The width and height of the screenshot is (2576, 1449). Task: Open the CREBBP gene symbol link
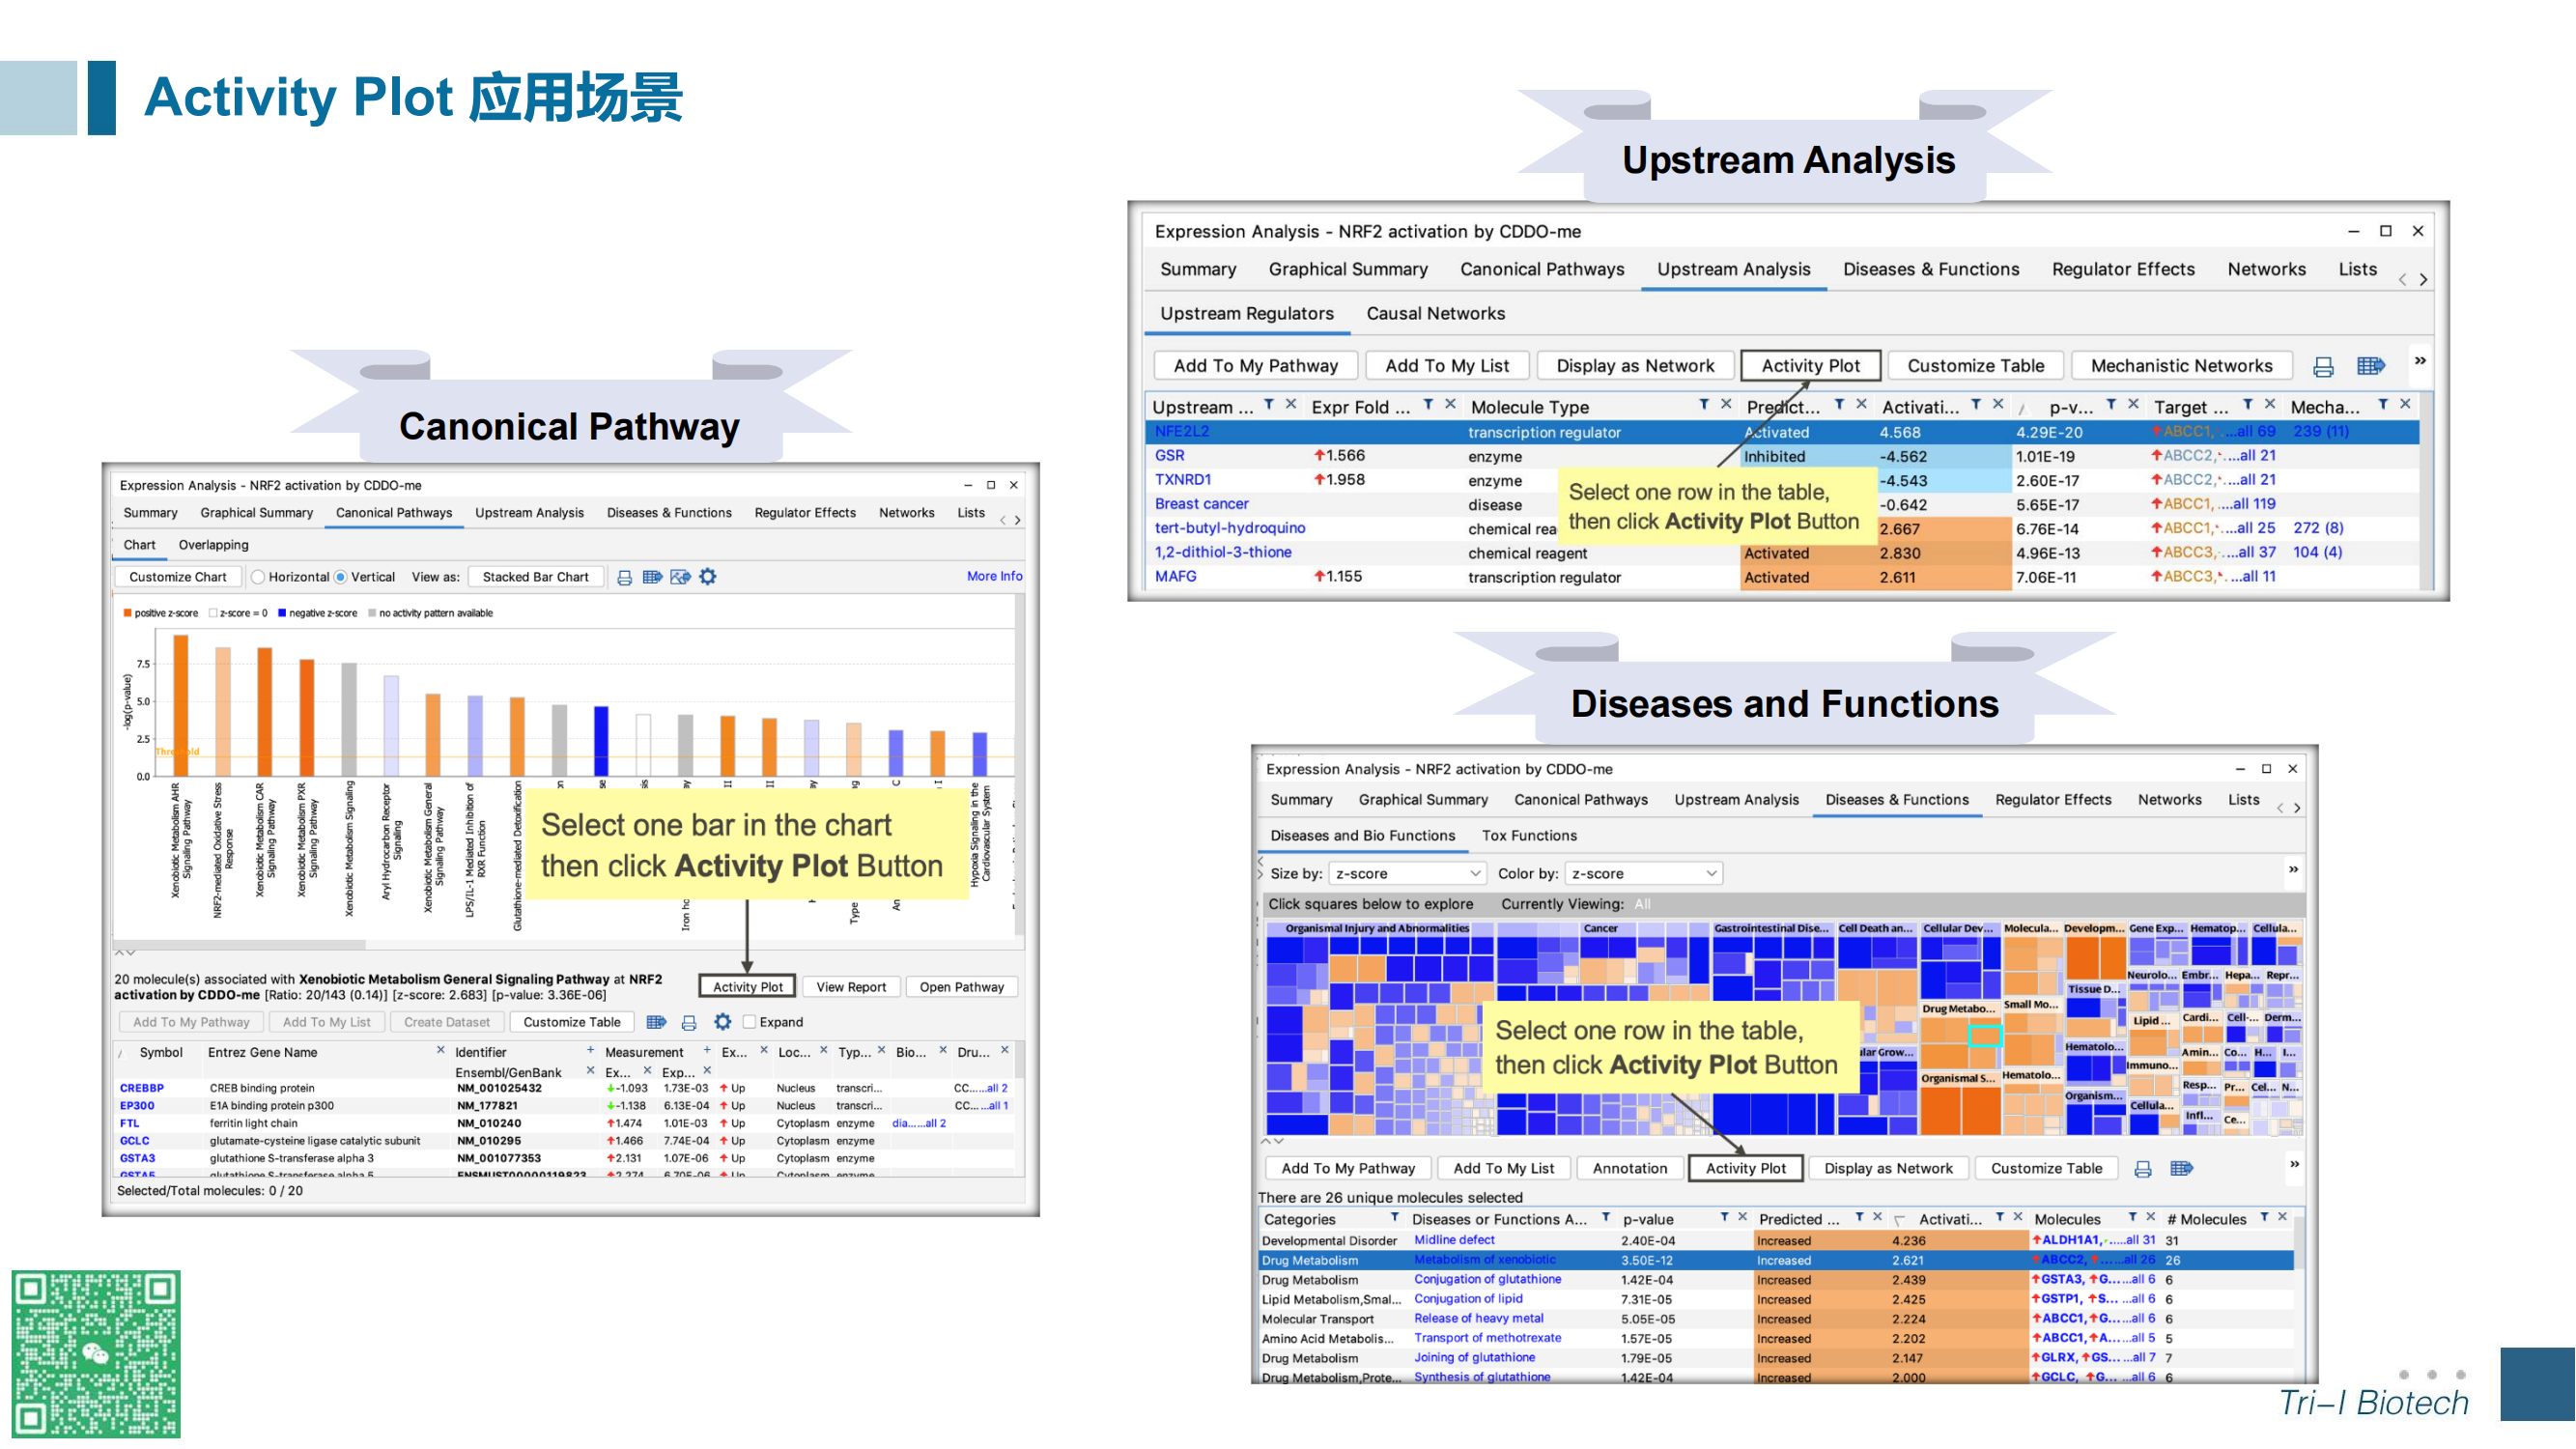(141, 1088)
